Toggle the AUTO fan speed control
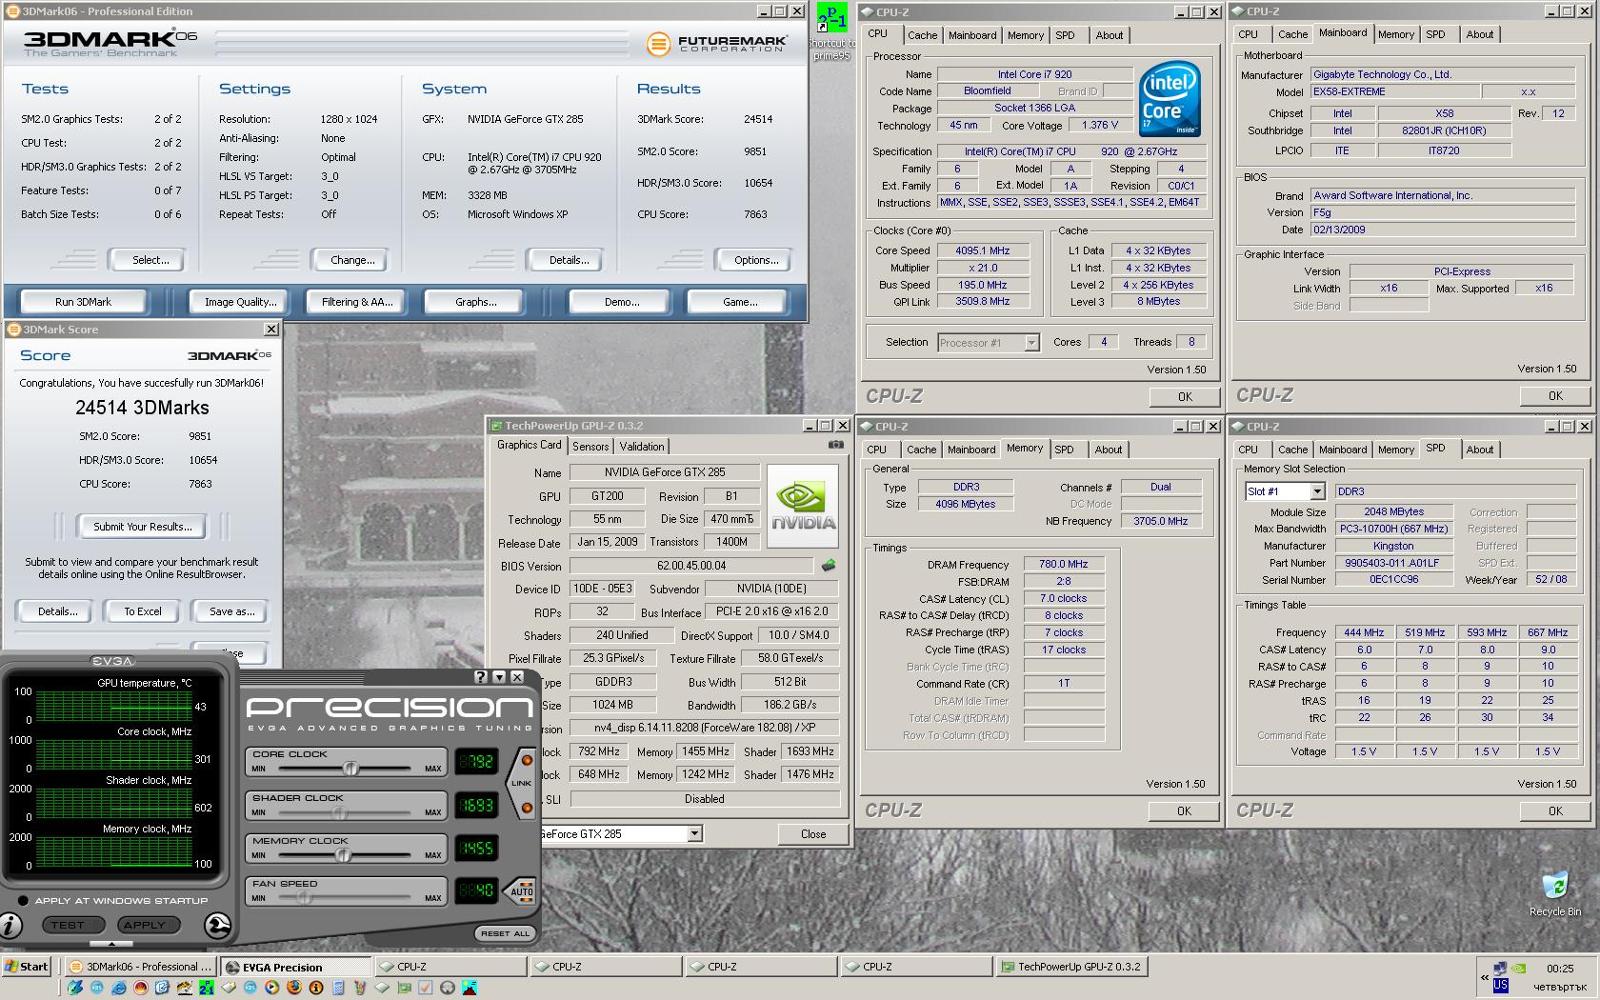This screenshot has width=1600, height=1000. pyautogui.click(x=522, y=890)
